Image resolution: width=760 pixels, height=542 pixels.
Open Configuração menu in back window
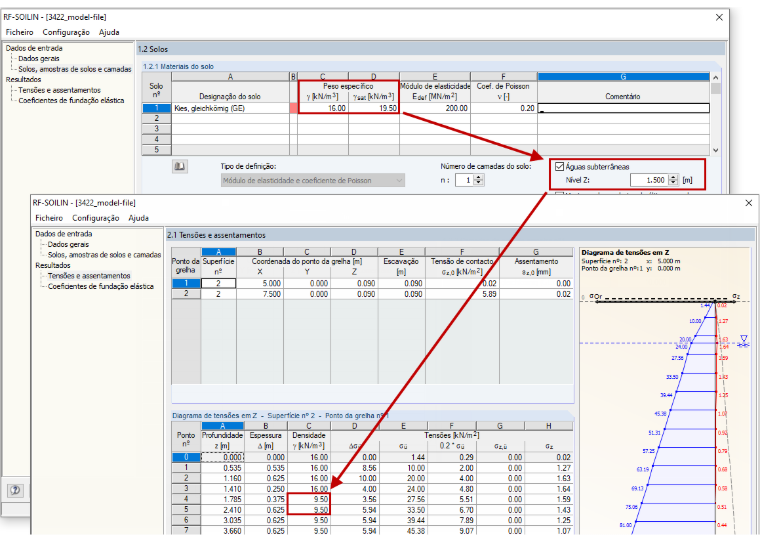(x=66, y=32)
